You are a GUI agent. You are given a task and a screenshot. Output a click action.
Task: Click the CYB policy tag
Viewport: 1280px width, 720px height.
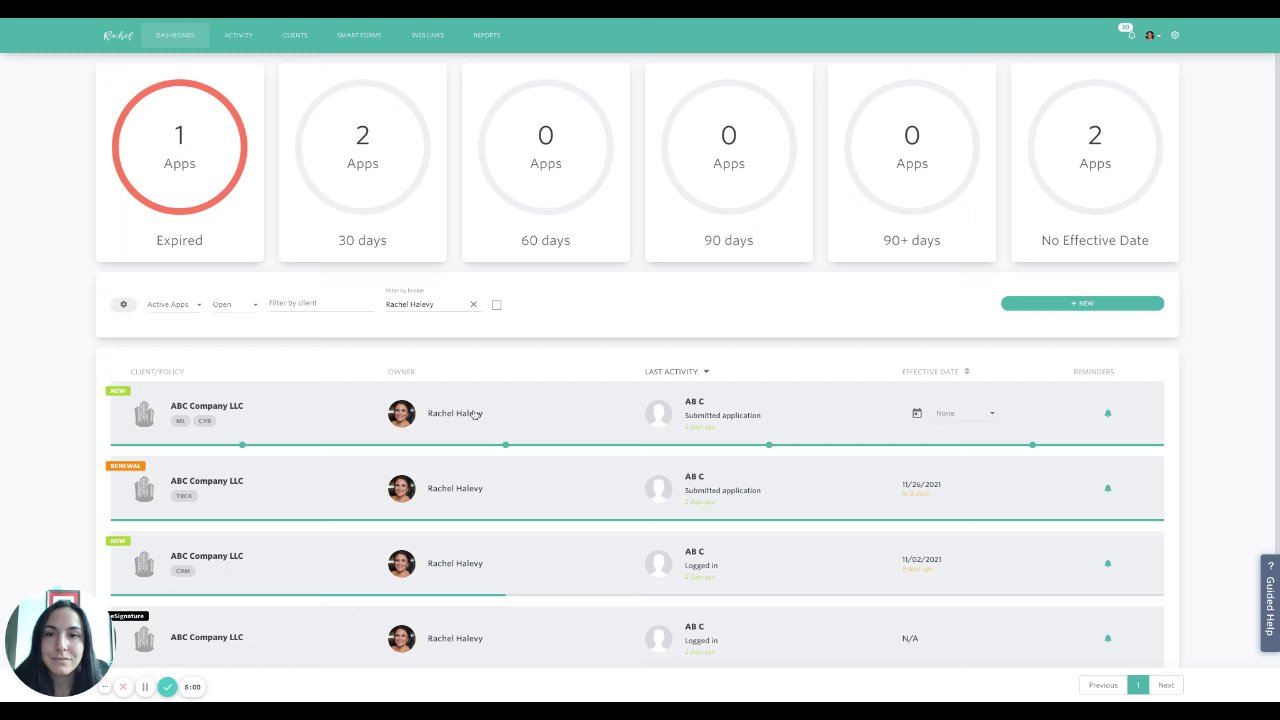[x=205, y=421]
